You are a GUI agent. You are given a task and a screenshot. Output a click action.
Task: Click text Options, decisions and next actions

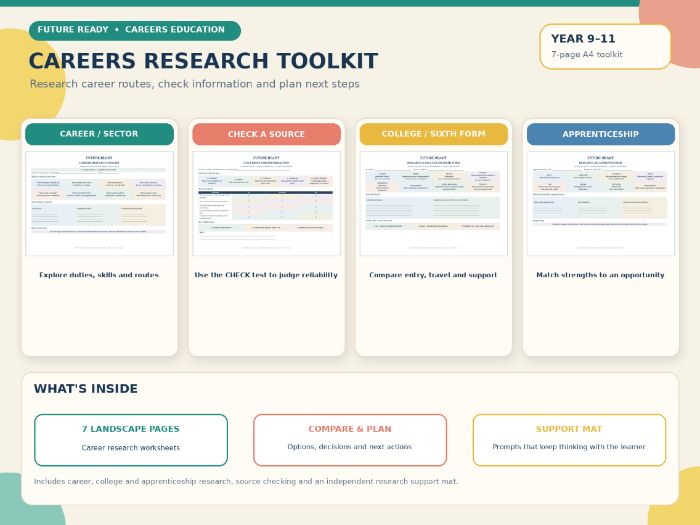pos(350,446)
